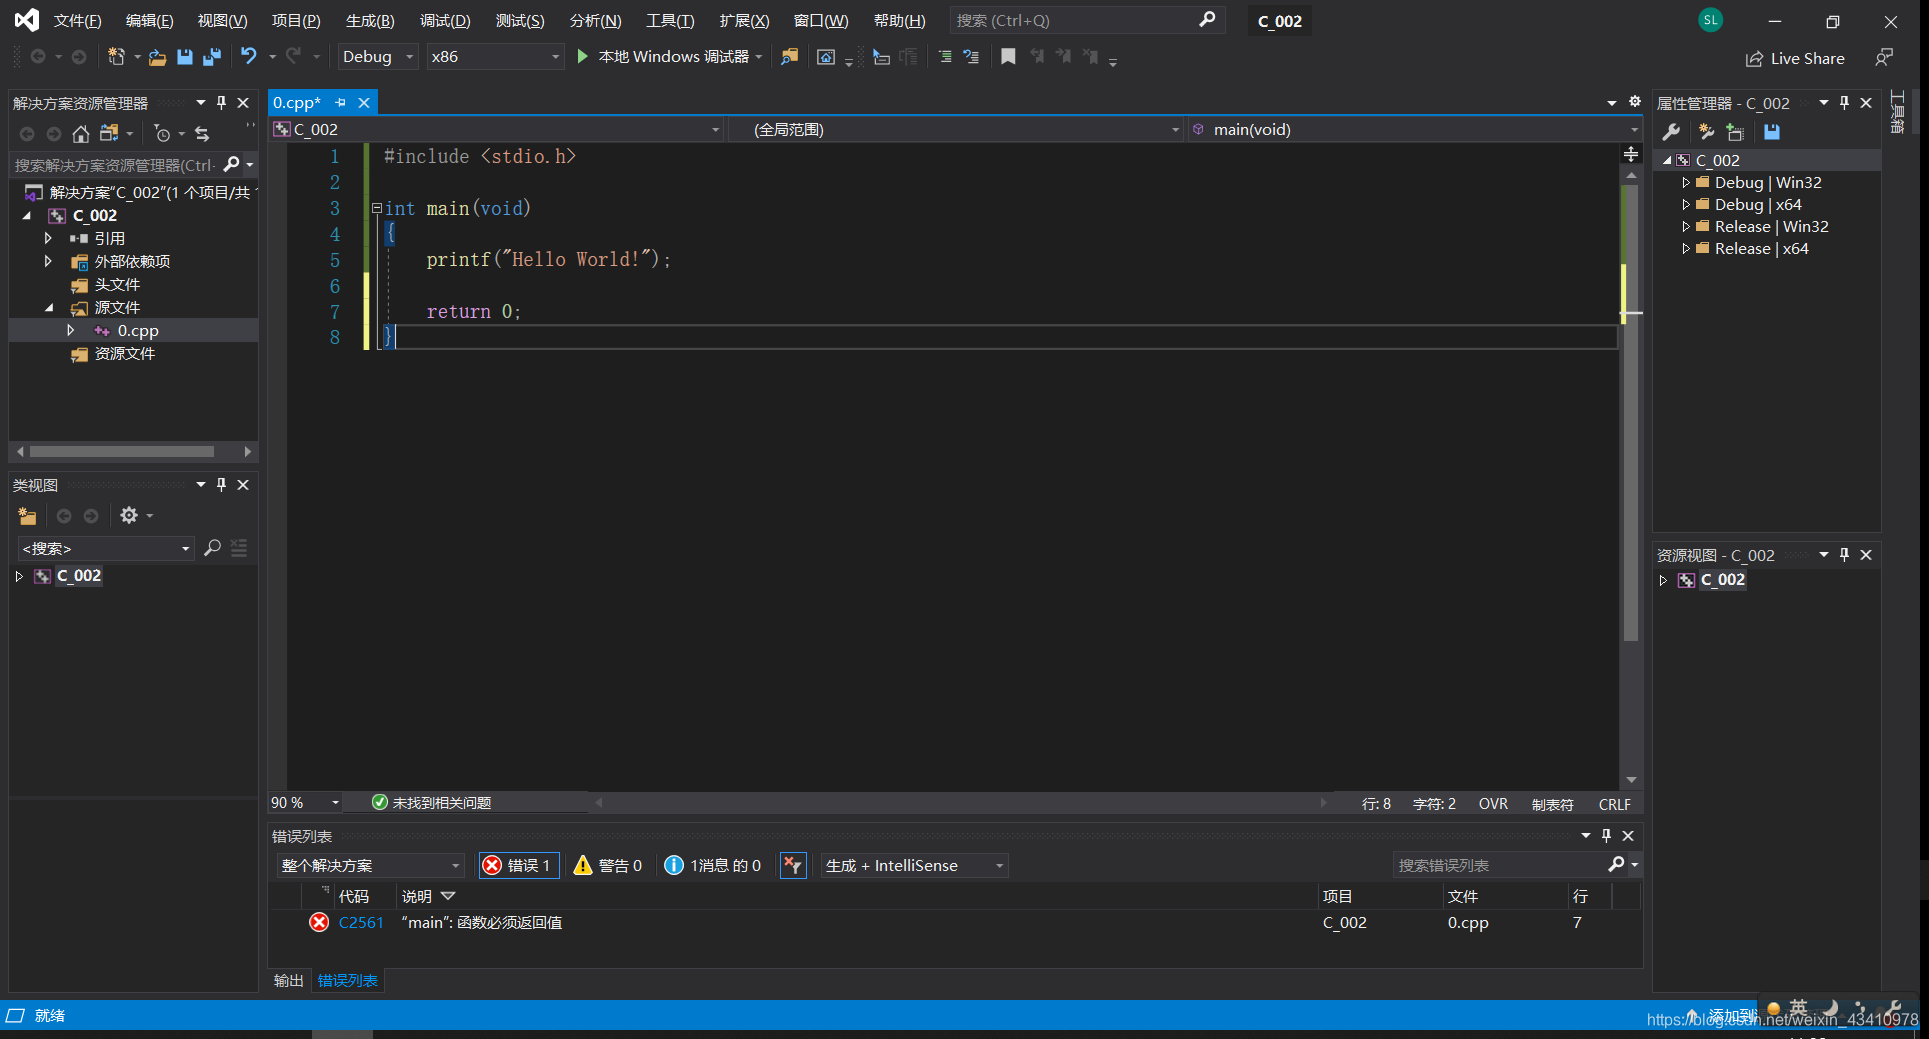Viewport: 1929px width, 1039px height.
Task: Open the x86 platform dropdown
Action: (x=496, y=57)
